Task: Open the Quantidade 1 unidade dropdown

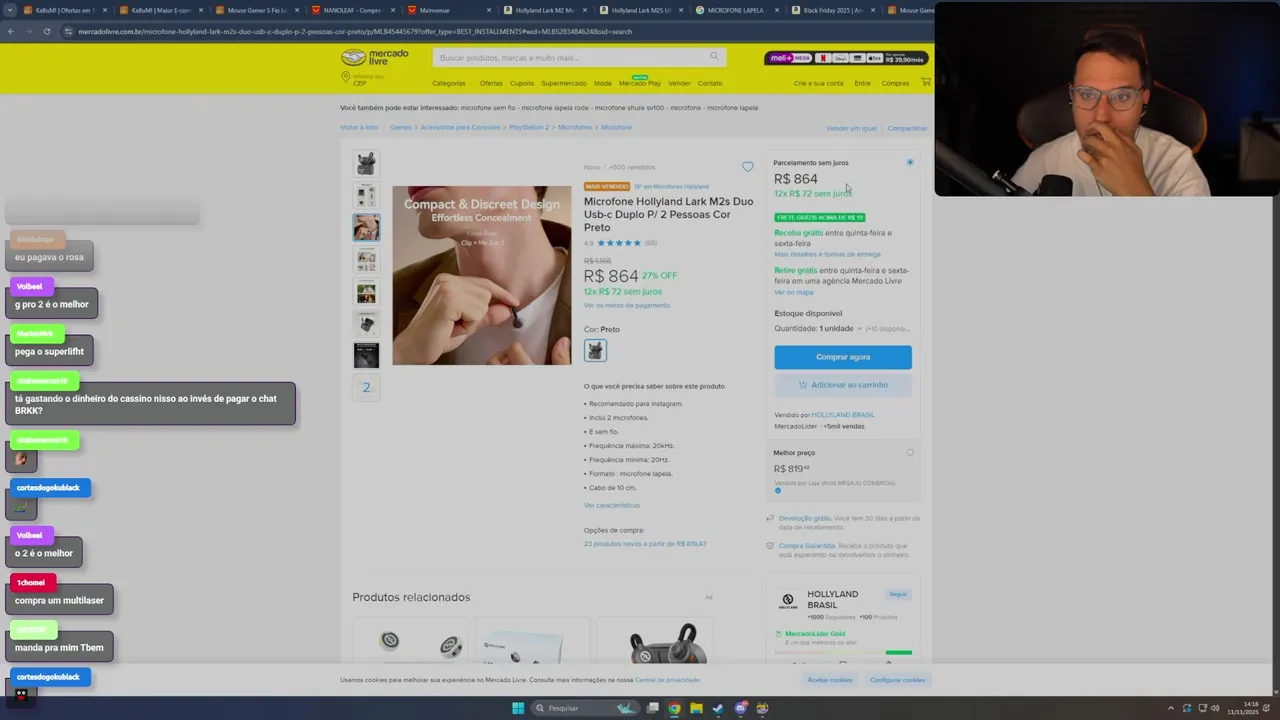Action: tap(840, 328)
